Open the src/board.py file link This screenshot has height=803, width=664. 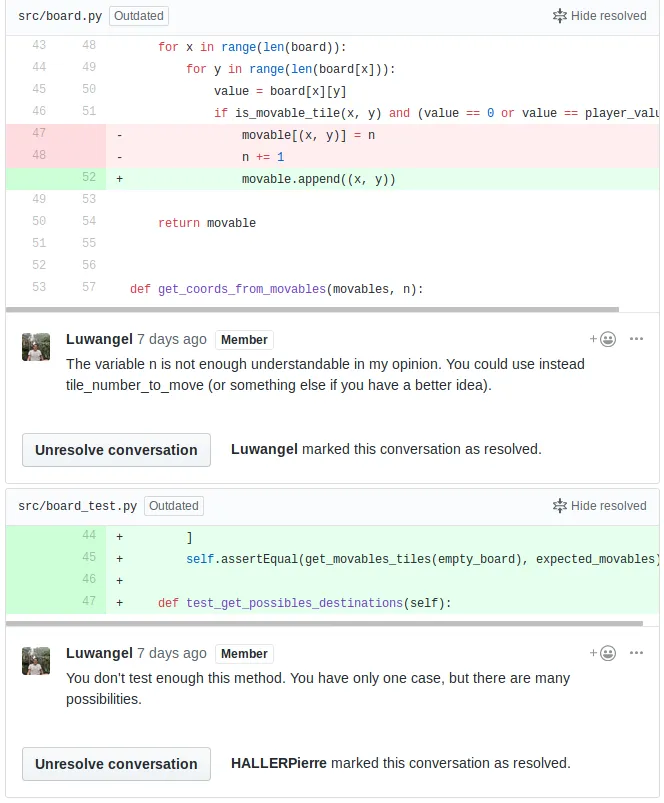coord(58,16)
